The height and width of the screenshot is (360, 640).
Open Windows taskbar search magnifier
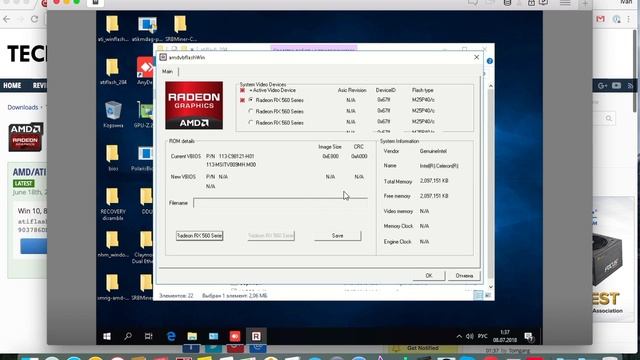click(x=128, y=336)
